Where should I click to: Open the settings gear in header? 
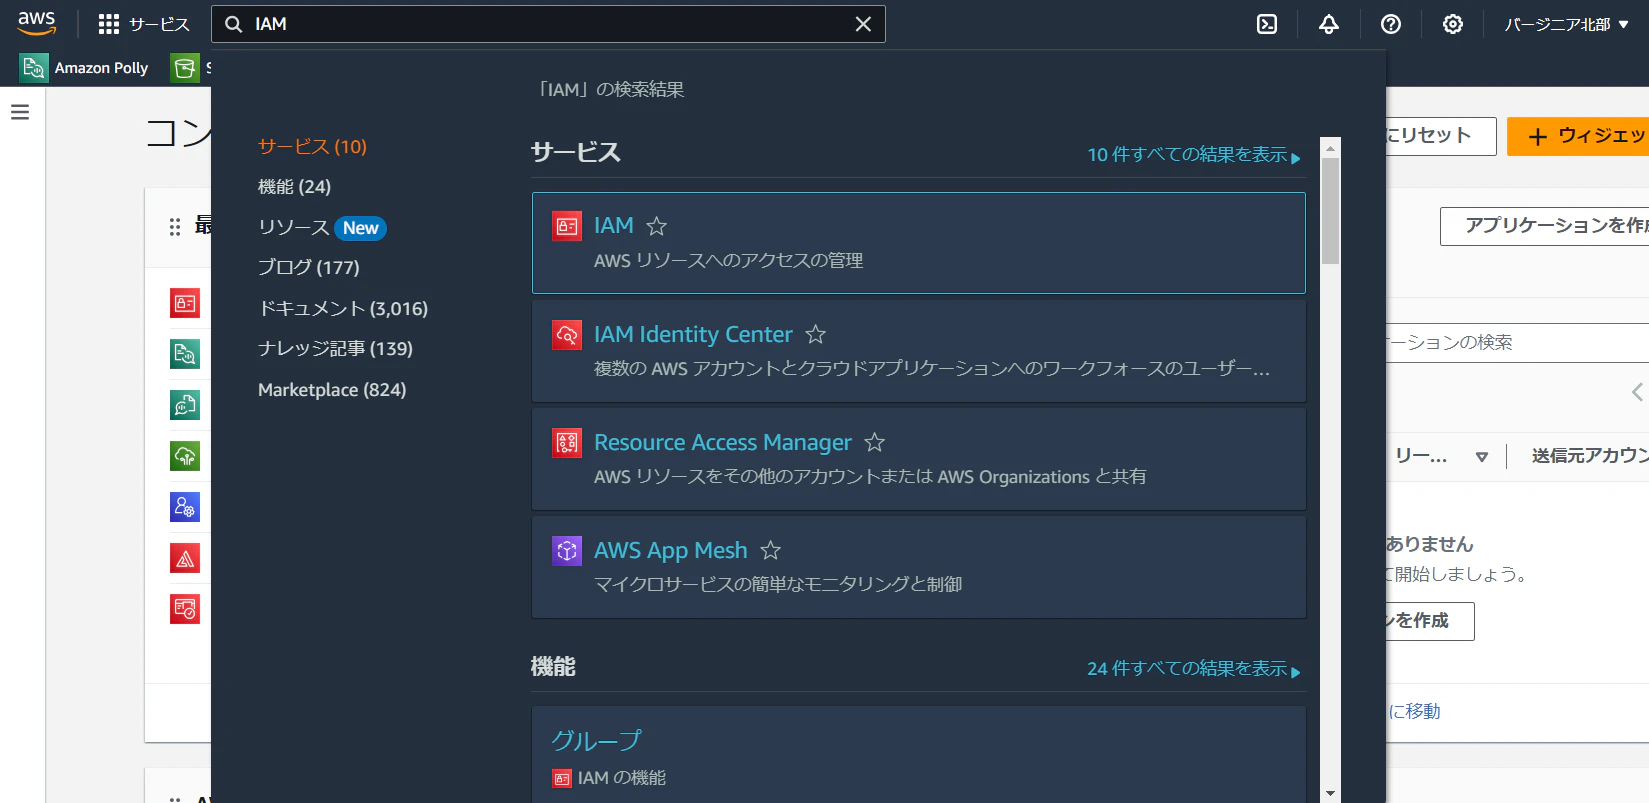point(1453,24)
